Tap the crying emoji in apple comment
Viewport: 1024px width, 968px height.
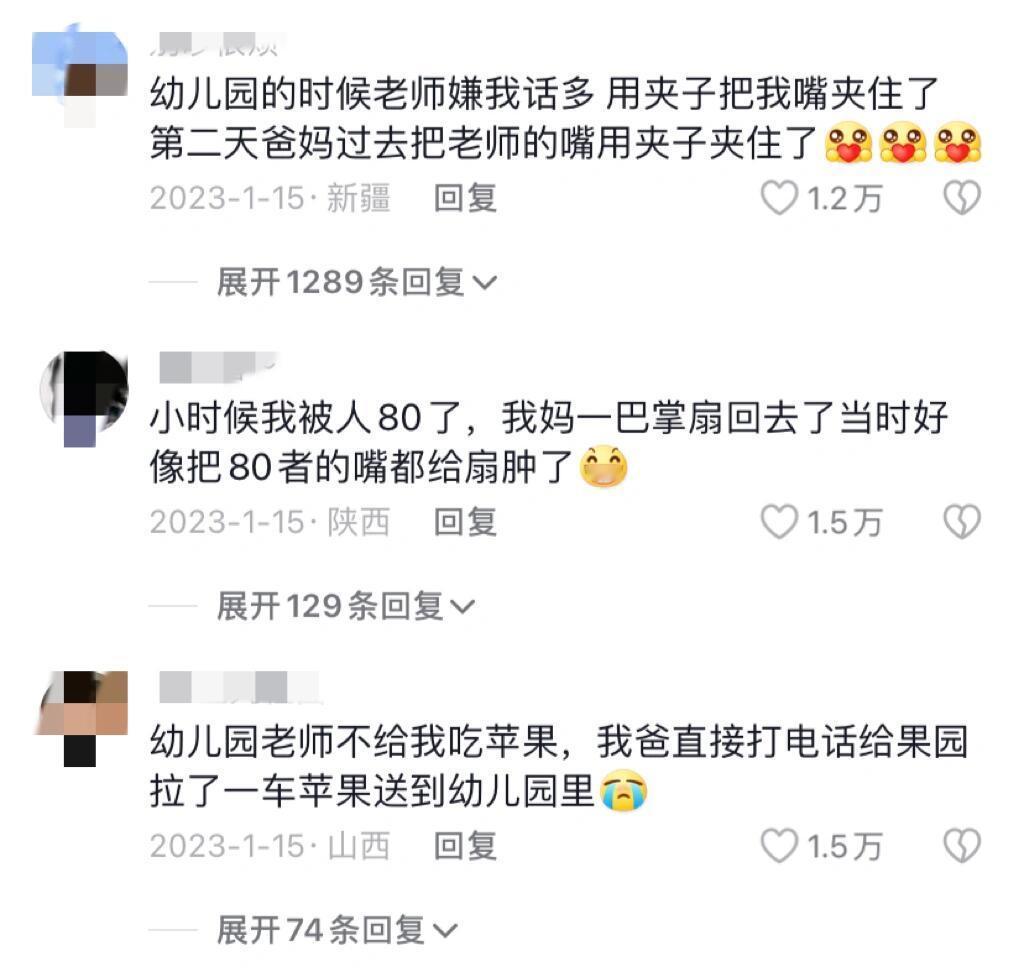tap(624, 790)
